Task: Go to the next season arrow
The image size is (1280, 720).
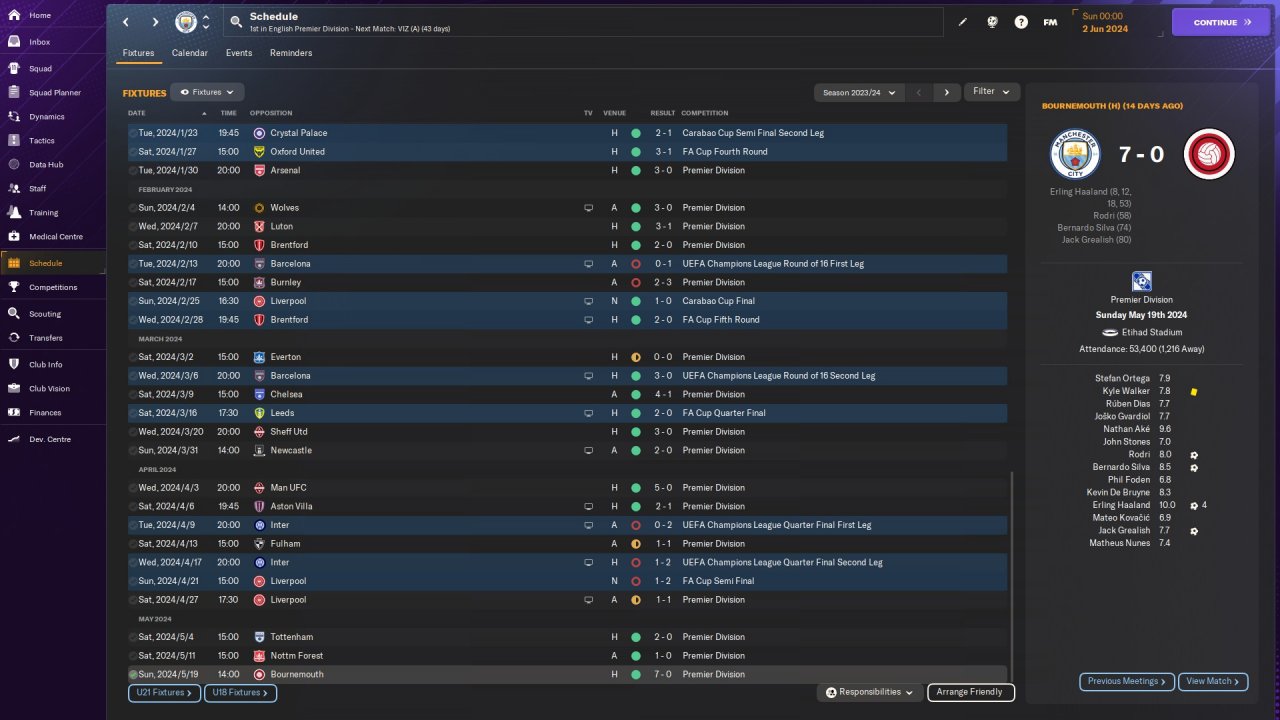Action: click(947, 92)
